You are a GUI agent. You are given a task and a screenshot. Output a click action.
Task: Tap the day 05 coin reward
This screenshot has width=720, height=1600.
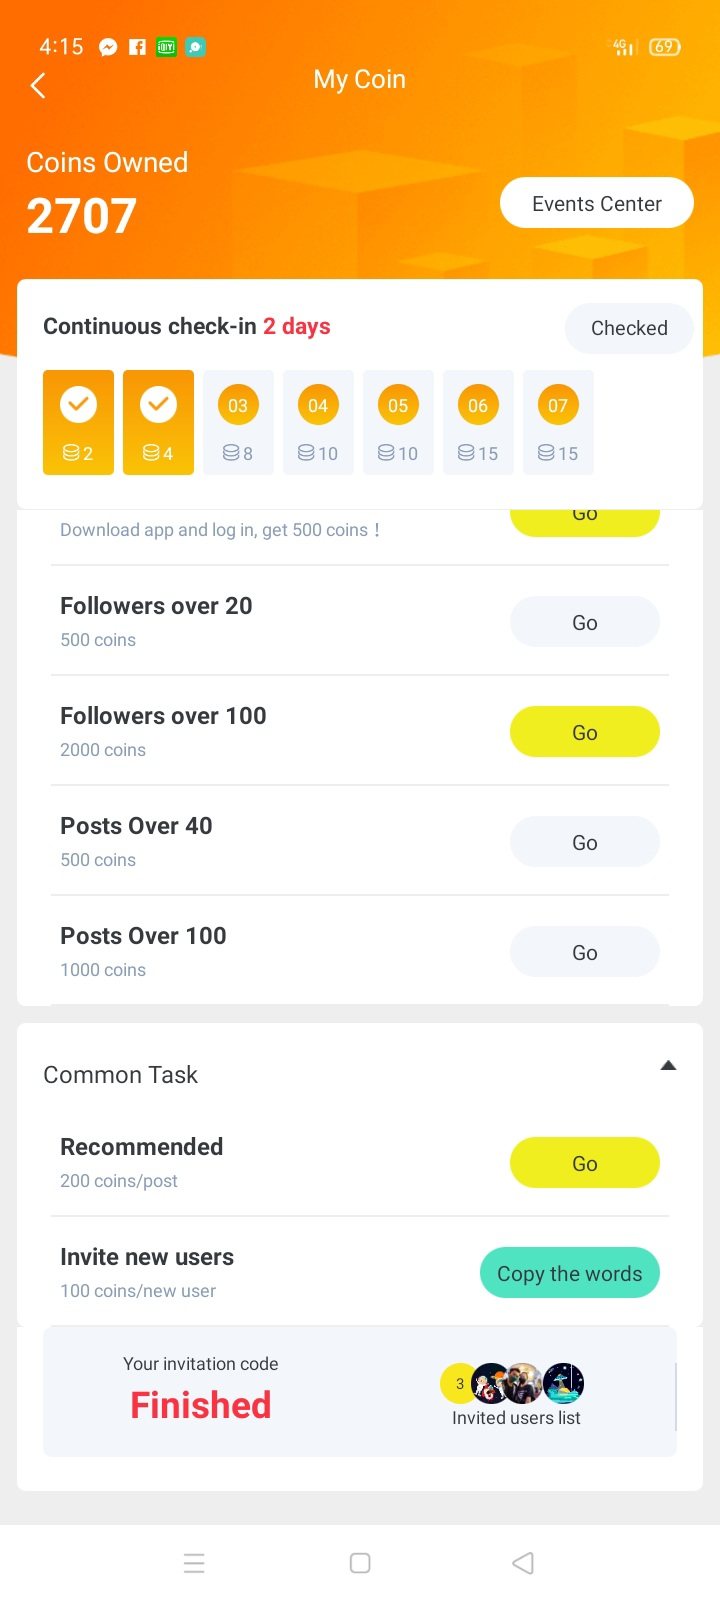(x=398, y=422)
